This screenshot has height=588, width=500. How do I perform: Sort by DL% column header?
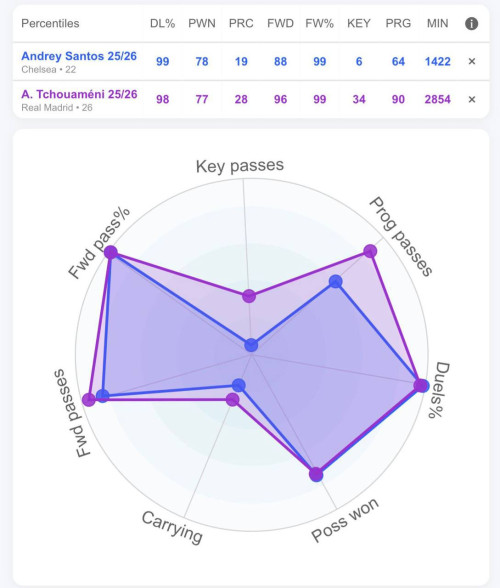162,23
